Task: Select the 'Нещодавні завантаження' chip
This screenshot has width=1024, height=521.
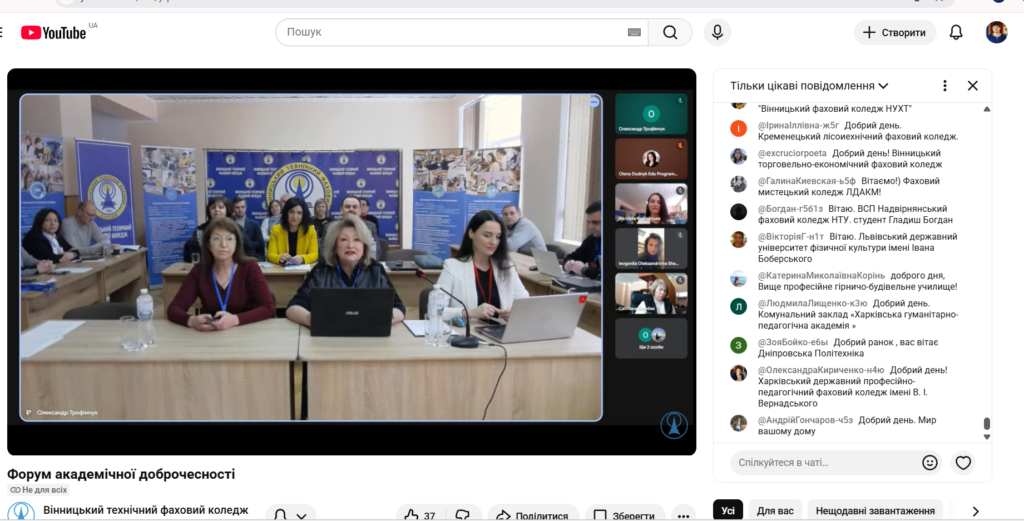Action: [x=874, y=510]
